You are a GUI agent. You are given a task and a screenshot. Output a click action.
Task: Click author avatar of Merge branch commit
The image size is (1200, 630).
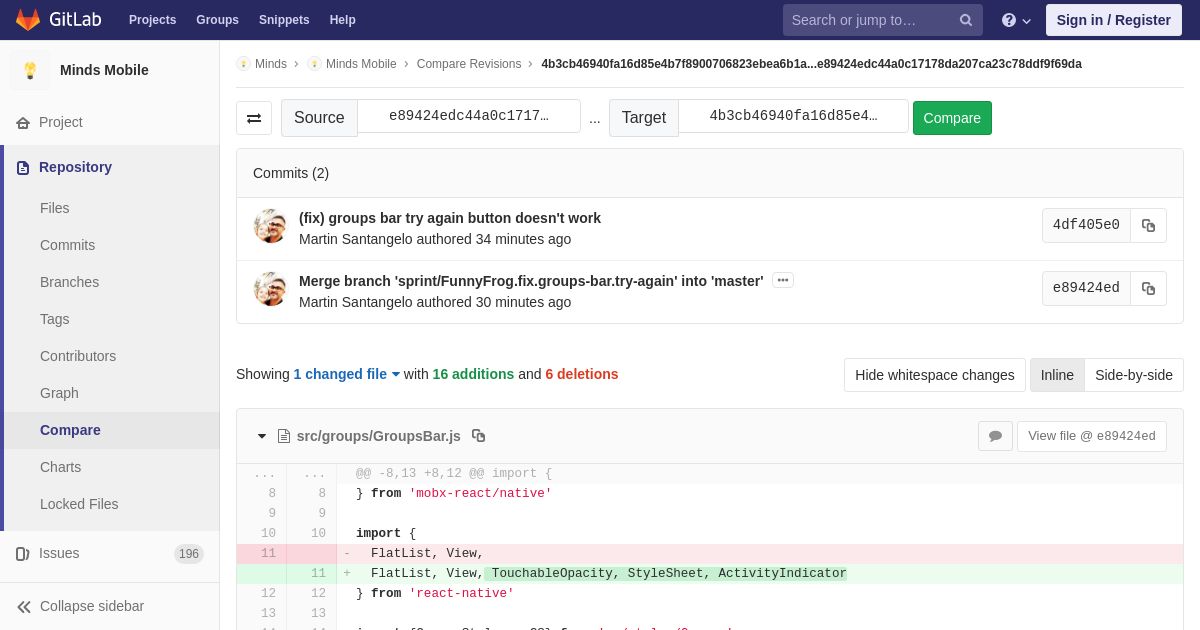tap(270, 289)
